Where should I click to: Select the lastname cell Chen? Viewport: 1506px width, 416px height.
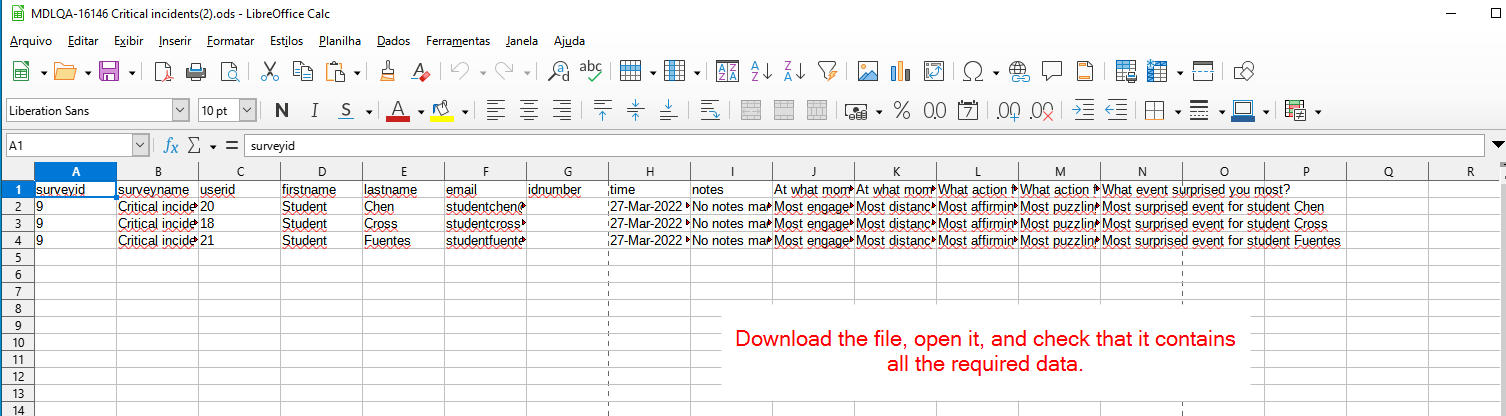(403, 207)
